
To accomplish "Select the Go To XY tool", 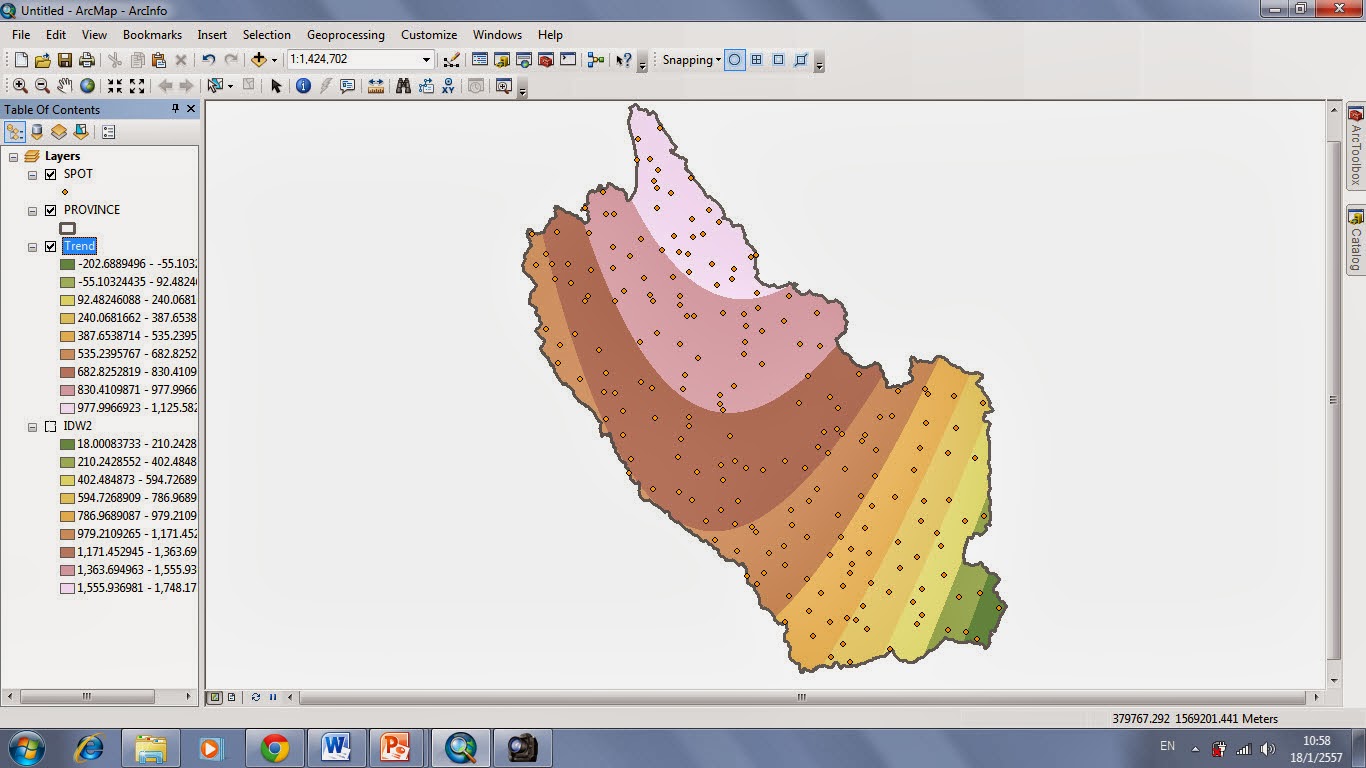I will click(448, 86).
